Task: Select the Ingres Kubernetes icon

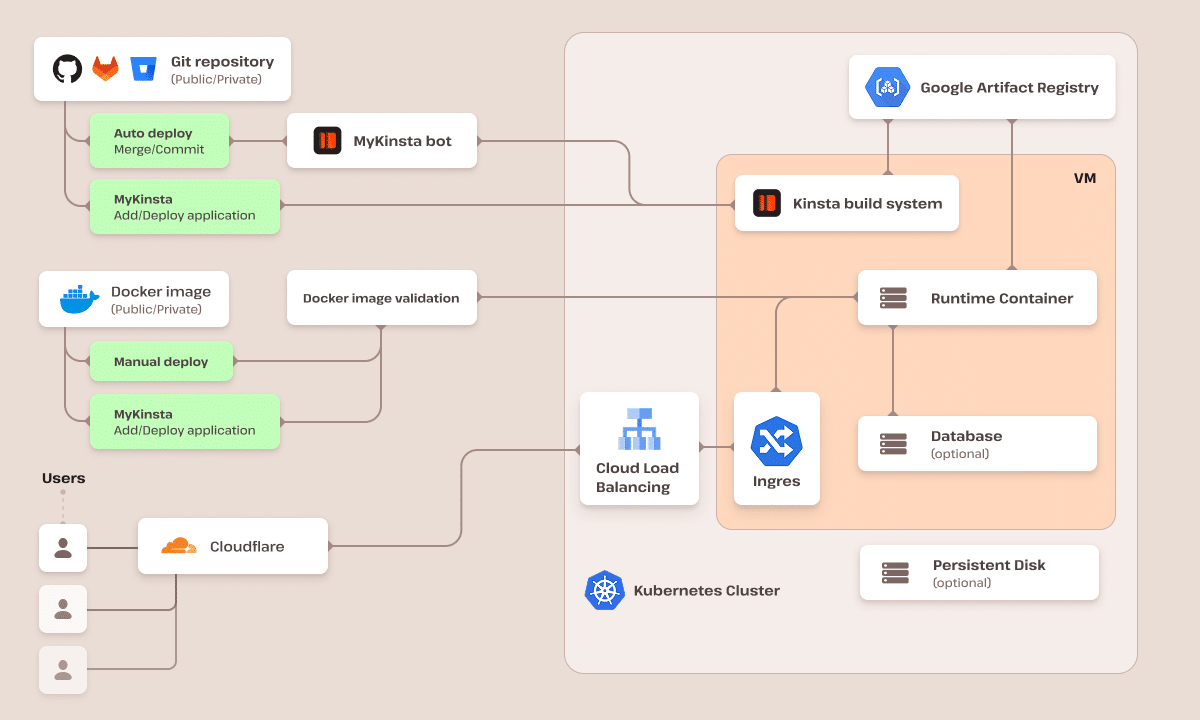Action: (777, 440)
